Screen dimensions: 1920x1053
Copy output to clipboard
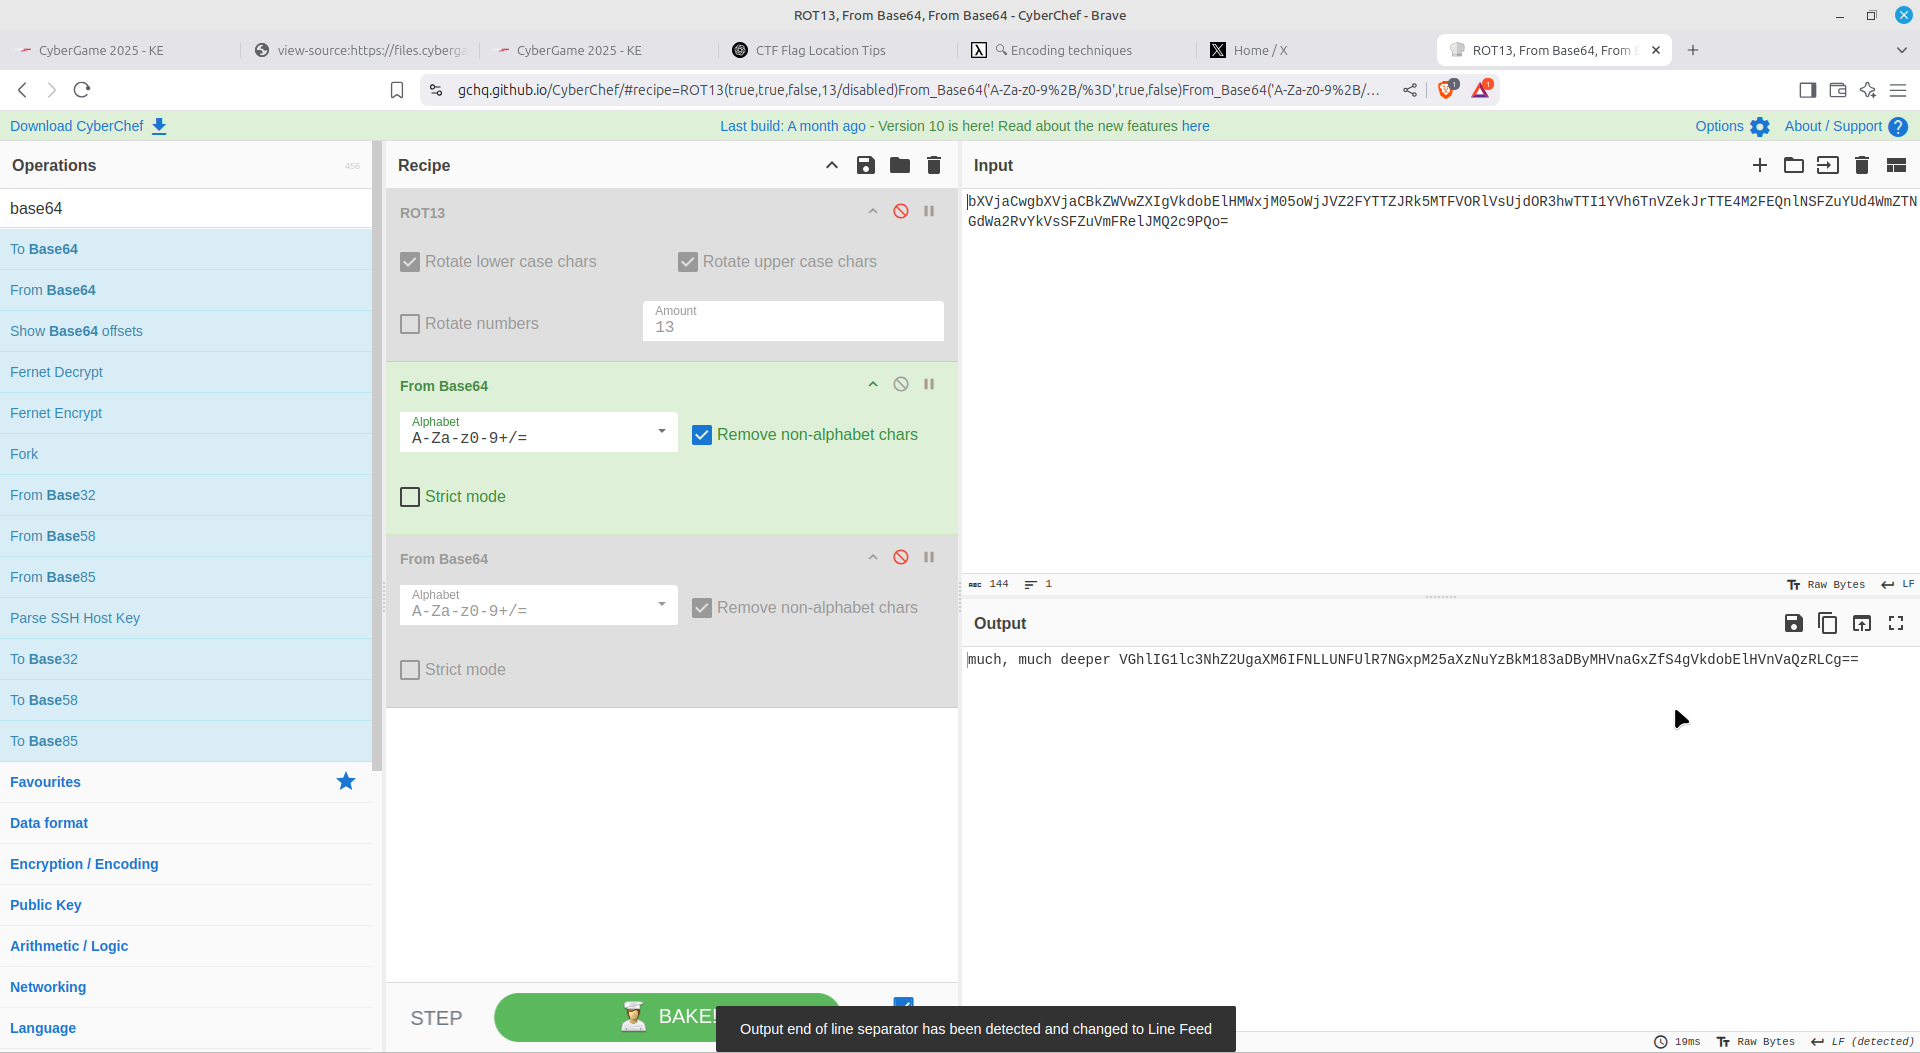click(x=1827, y=624)
